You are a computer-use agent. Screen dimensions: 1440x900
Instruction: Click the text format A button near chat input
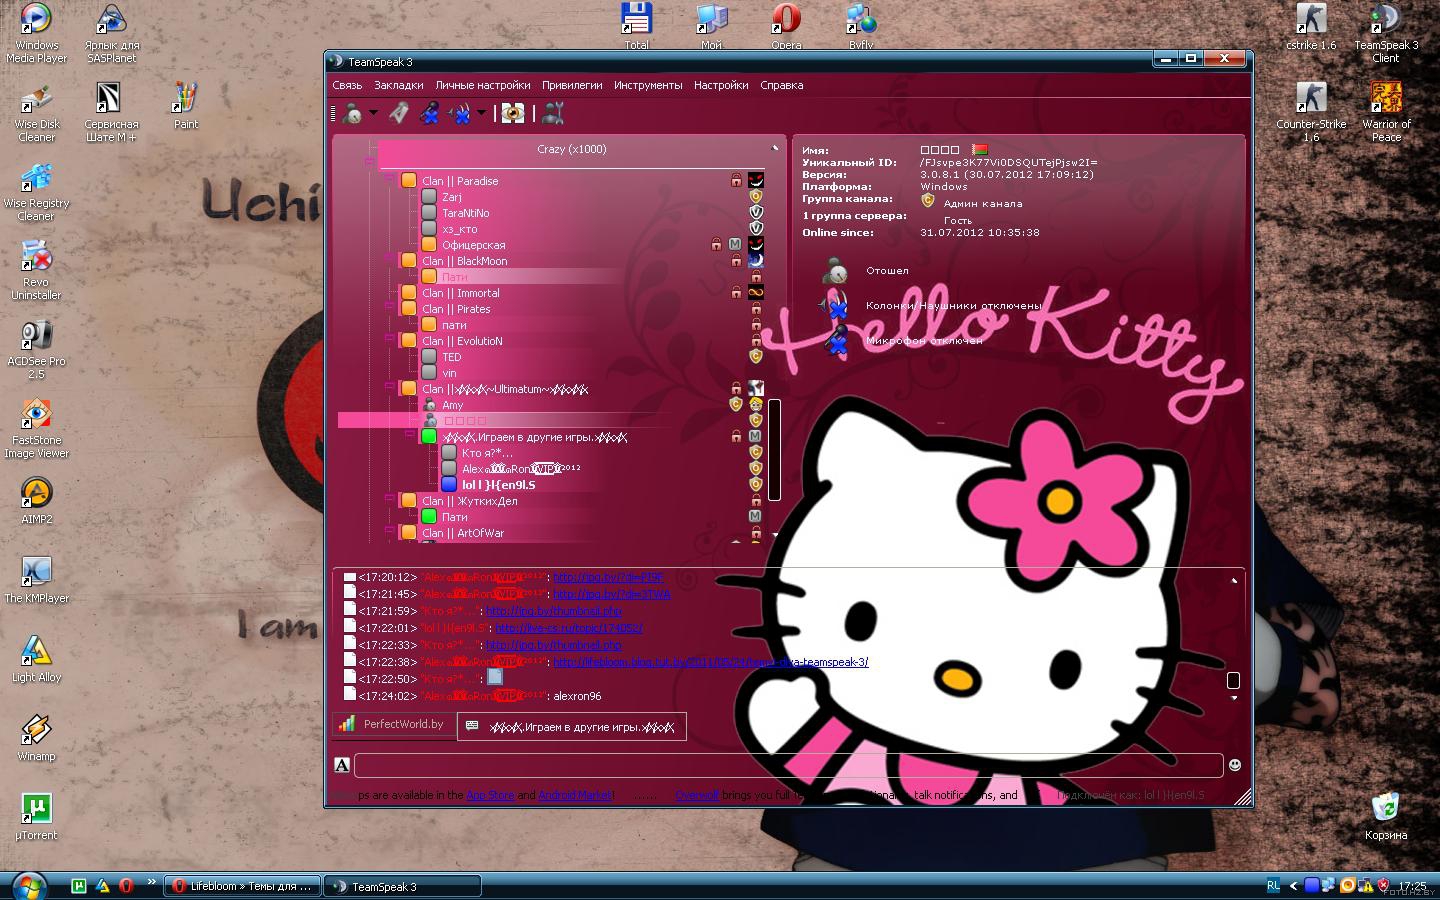pyautogui.click(x=342, y=765)
